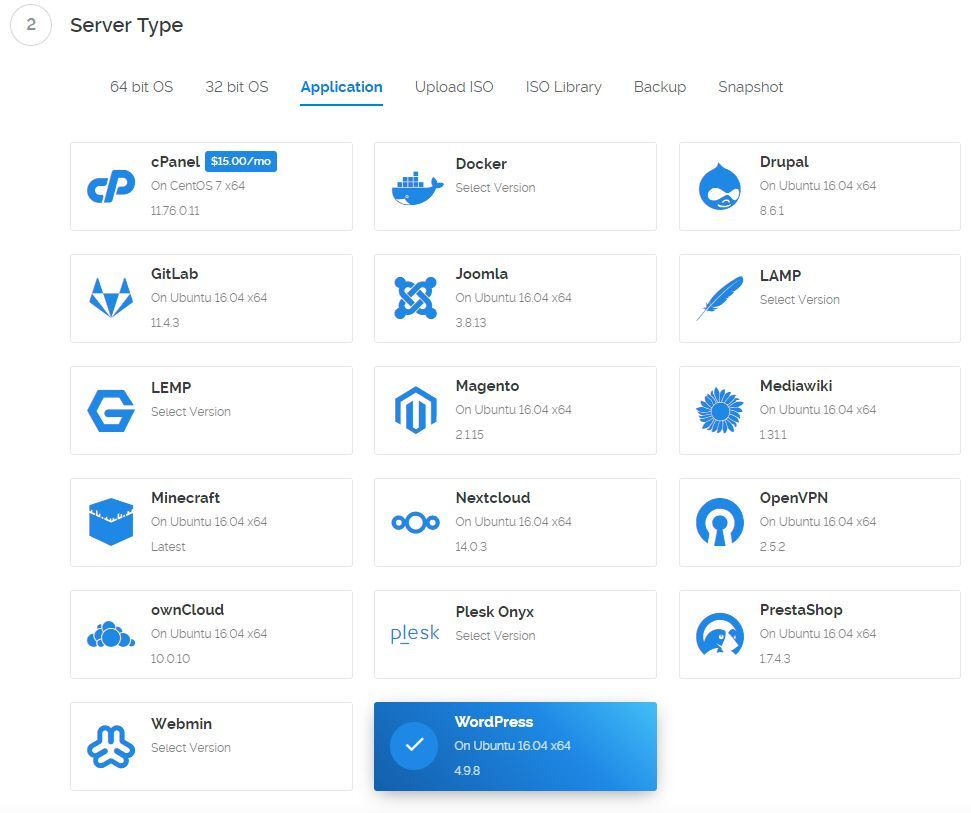971x813 pixels.
Task: Click the WordPress title text
Action: [494, 722]
